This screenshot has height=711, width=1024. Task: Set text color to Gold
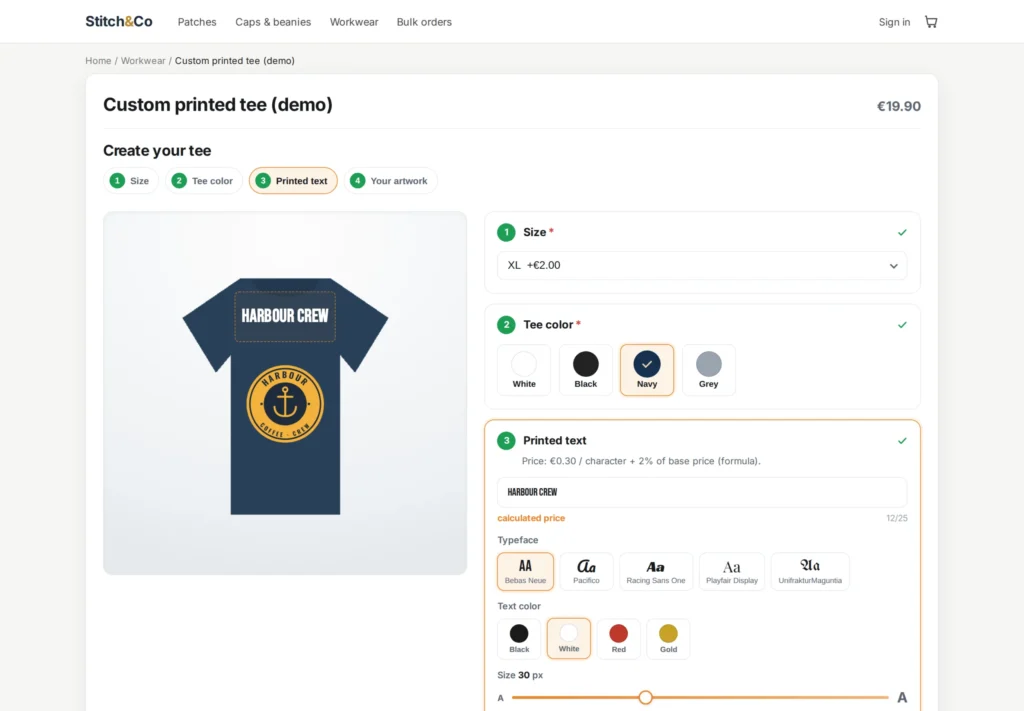tap(668, 639)
